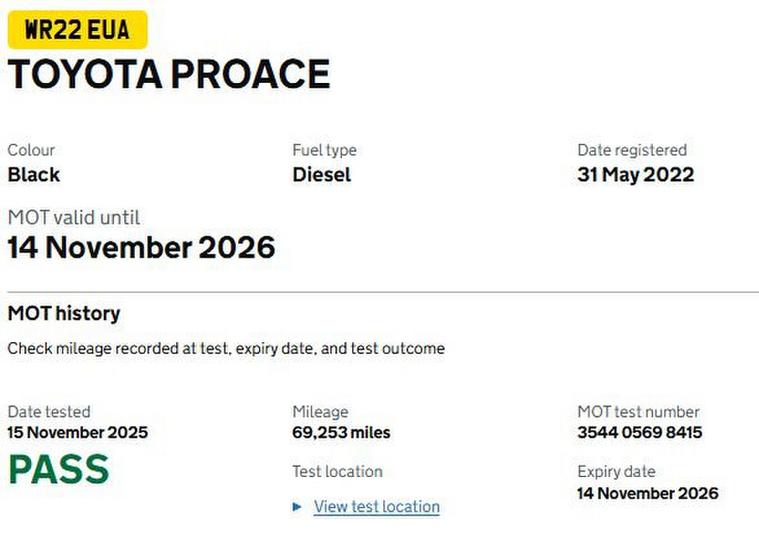Select the 69,253 miles mileage reading
This screenshot has width=759, height=547.
(341, 433)
